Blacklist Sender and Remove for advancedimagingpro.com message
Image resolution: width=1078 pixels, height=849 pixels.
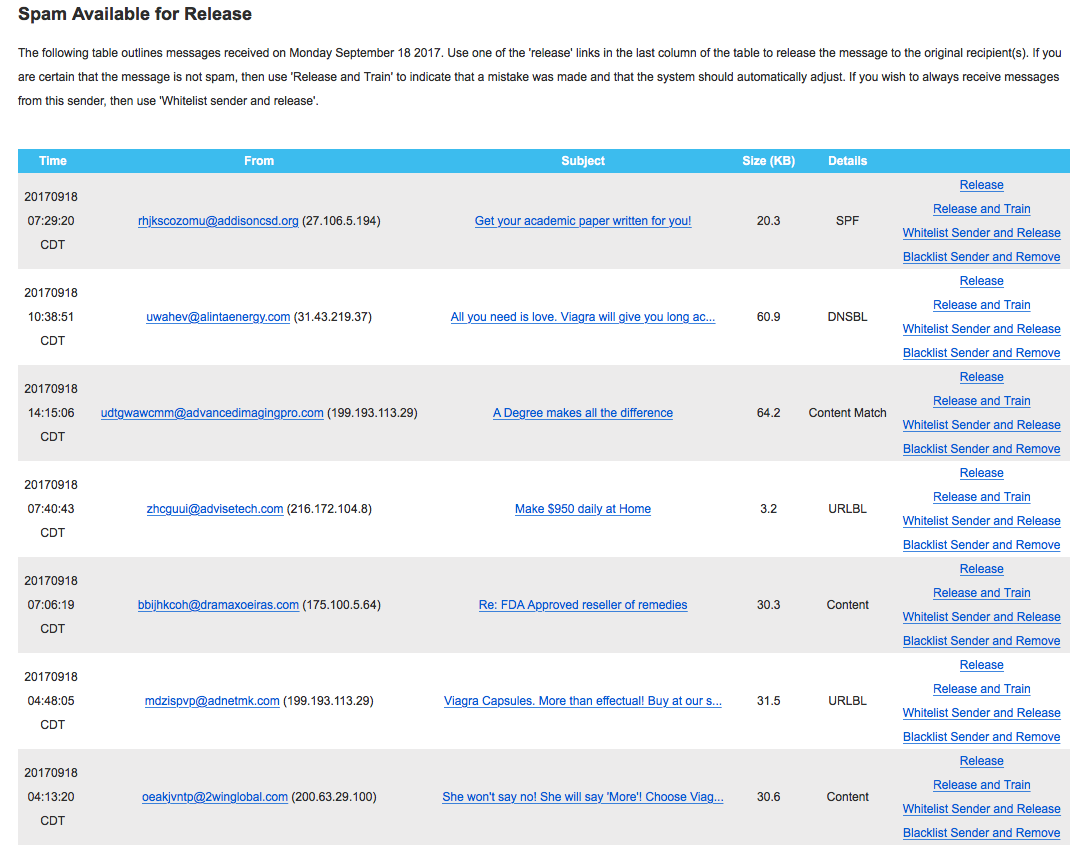coord(981,450)
